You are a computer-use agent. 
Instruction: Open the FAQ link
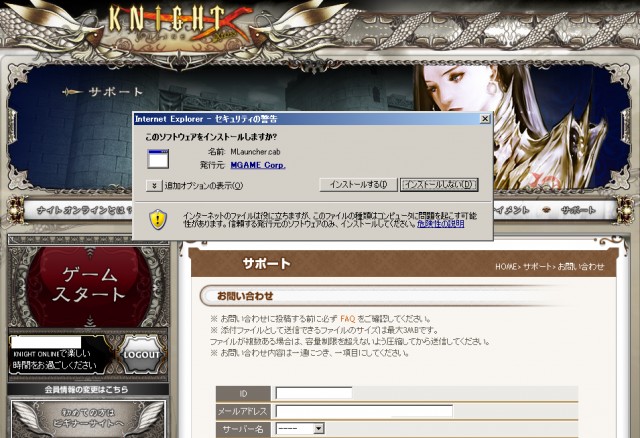pos(347,318)
